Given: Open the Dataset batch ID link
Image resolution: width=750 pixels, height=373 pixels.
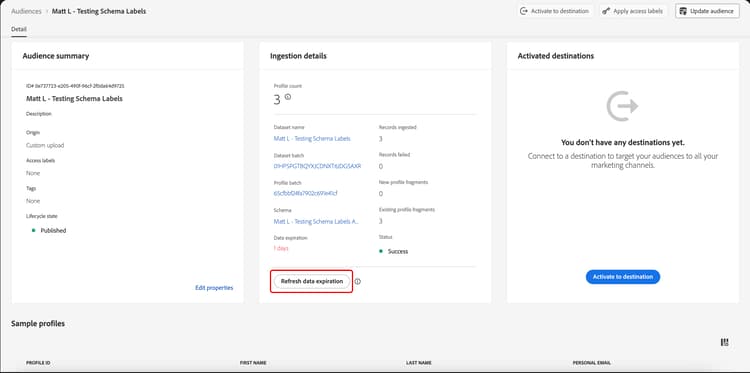Looking at the screenshot, I should pyautogui.click(x=317, y=166).
